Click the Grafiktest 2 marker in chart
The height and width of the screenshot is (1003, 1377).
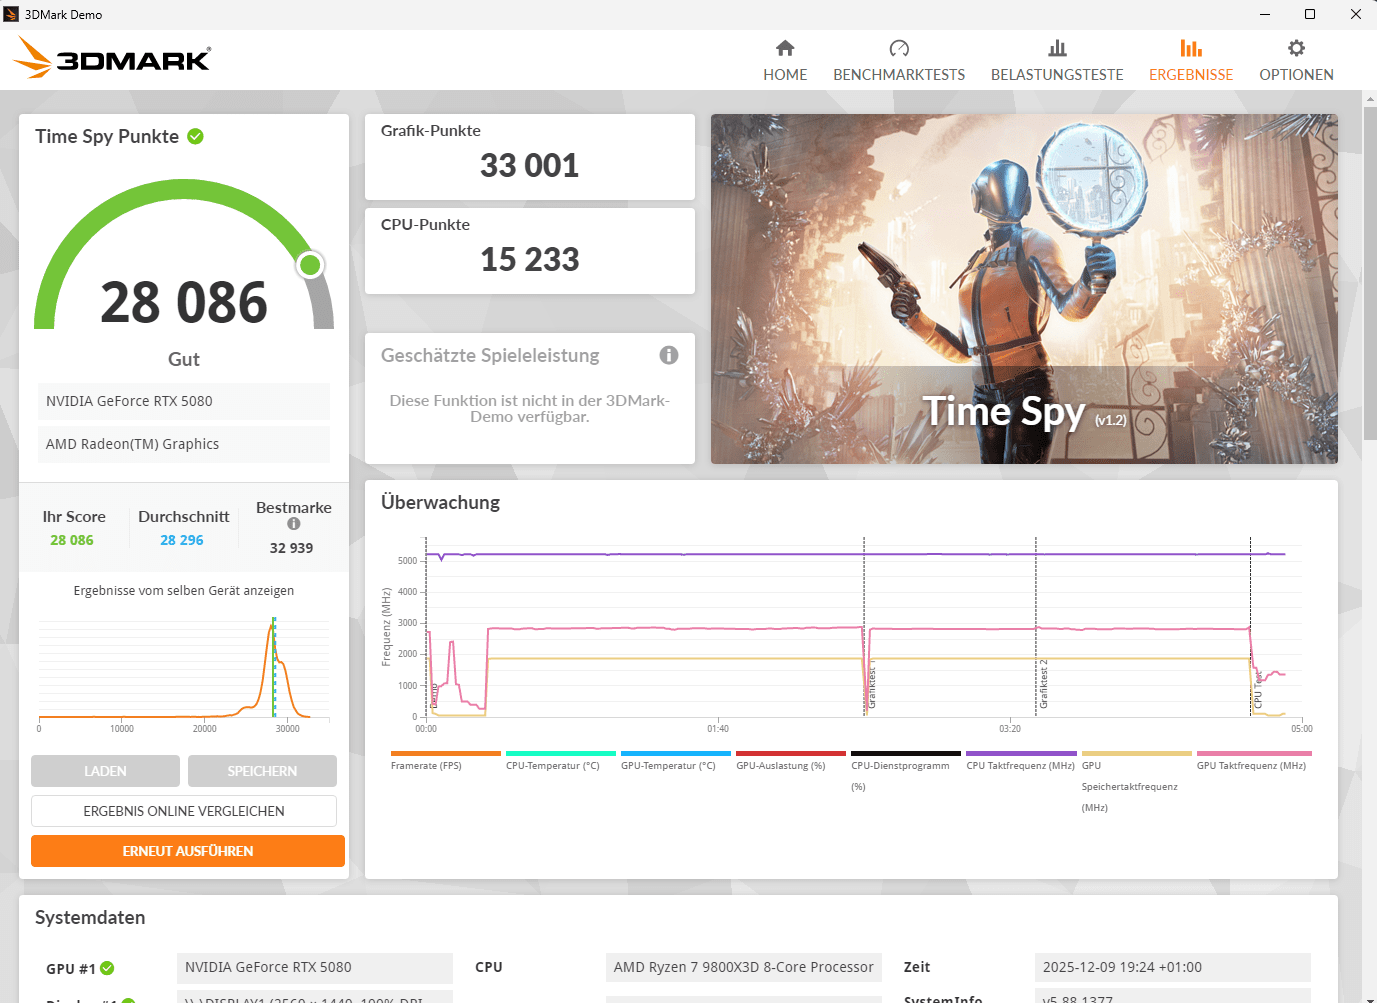[x=1043, y=684]
